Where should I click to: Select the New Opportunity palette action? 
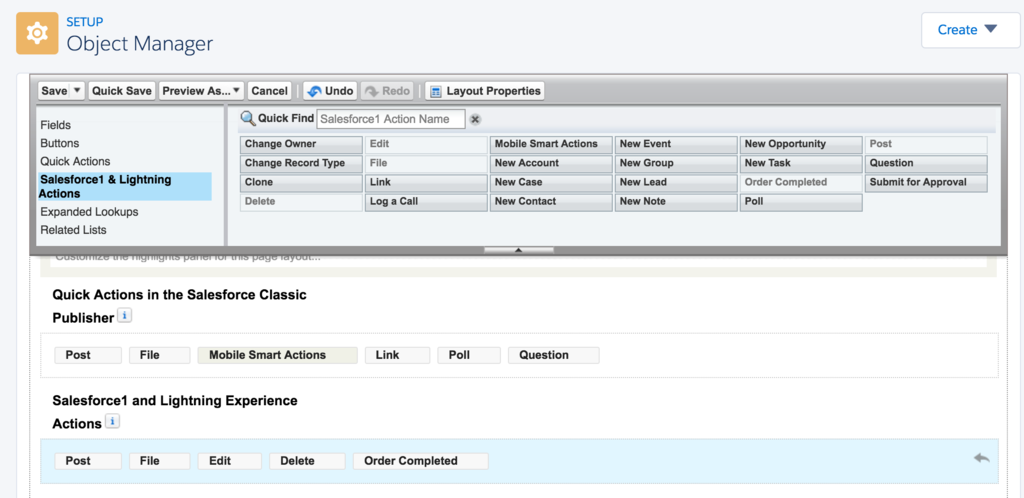801,144
